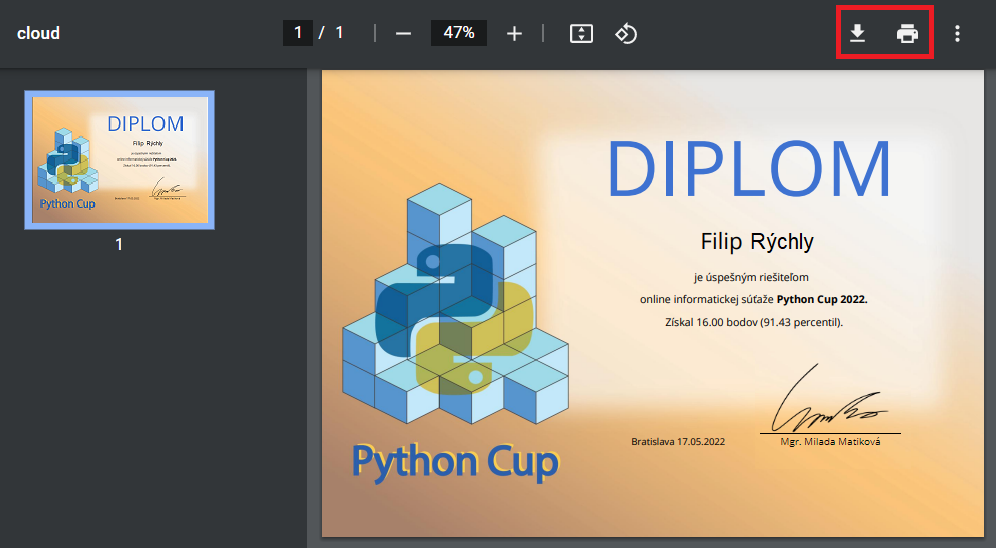Zoom in with the plus button
This screenshot has width=996, height=548.
[515, 33]
